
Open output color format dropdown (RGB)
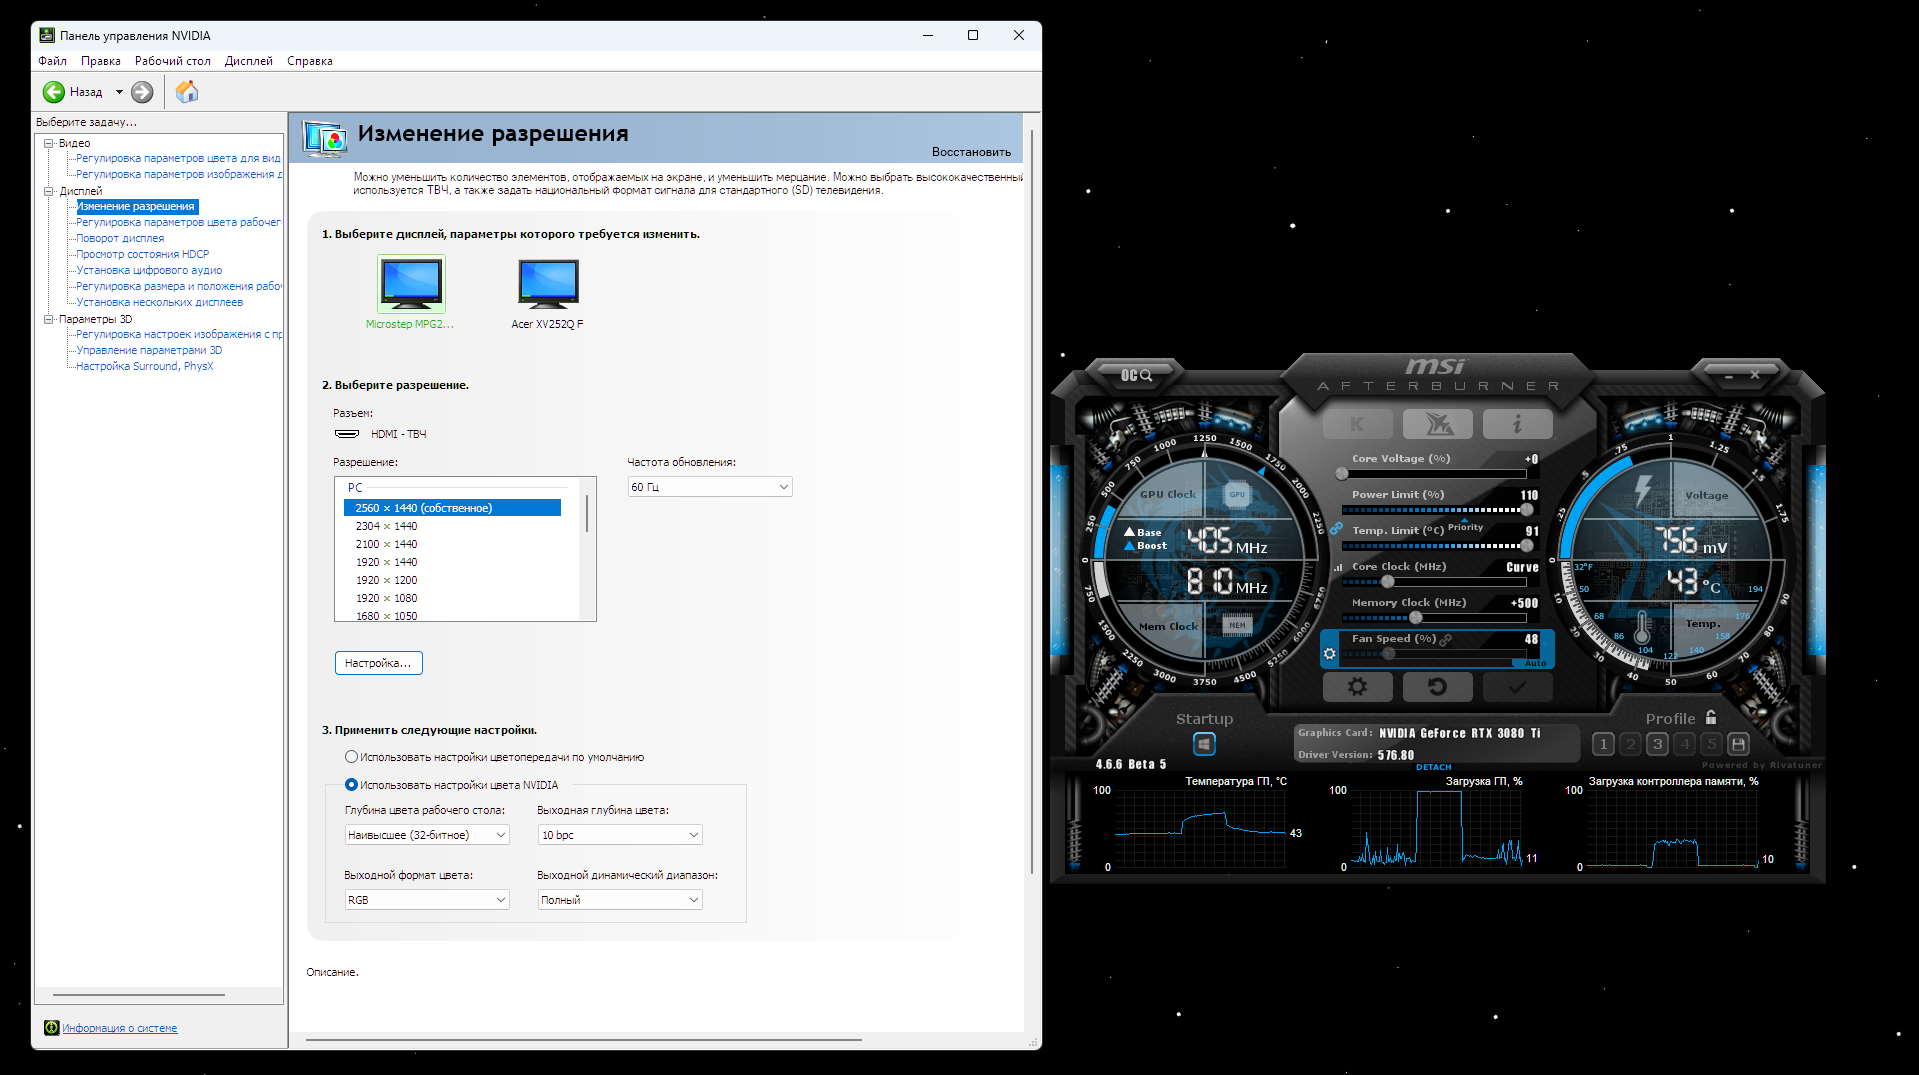pyautogui.click(x=427, y=900)
